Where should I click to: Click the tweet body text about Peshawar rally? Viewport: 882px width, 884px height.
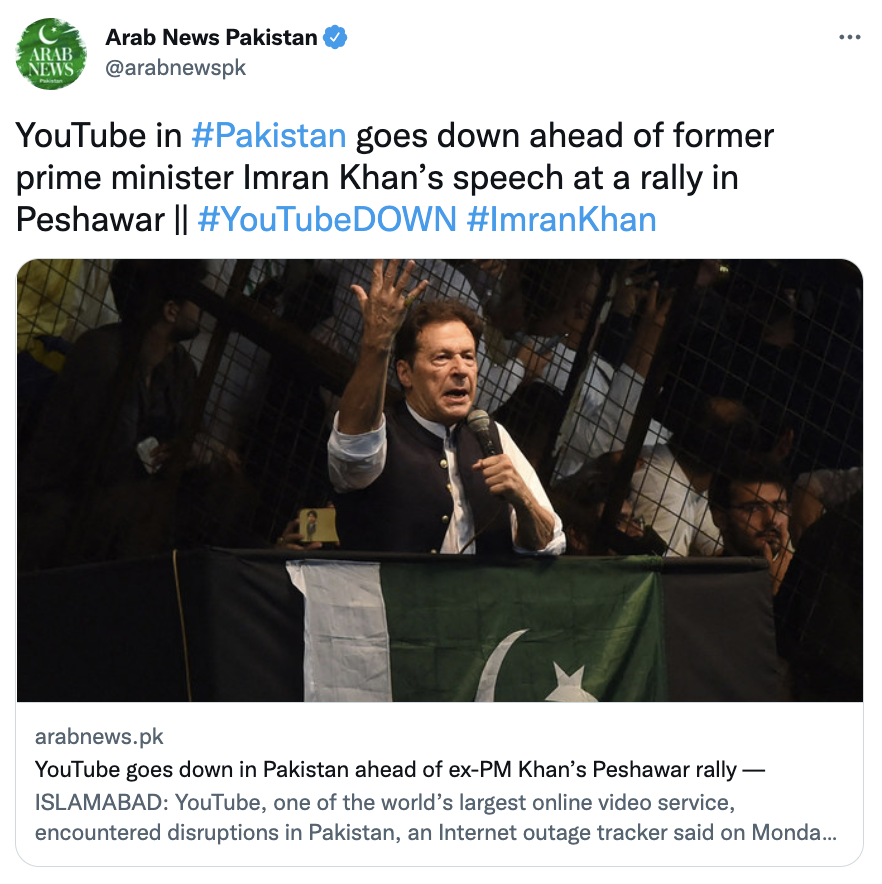[395, 178]
